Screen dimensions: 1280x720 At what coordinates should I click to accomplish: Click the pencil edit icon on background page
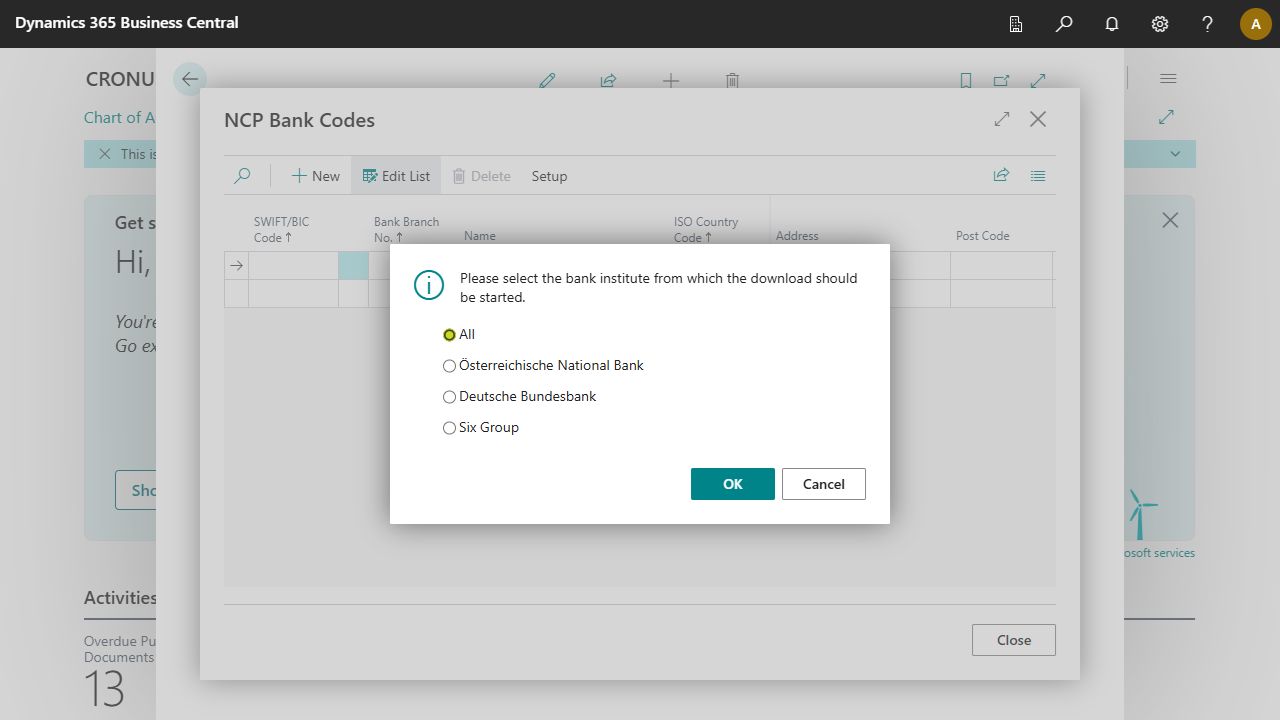(x=547, y=81)
